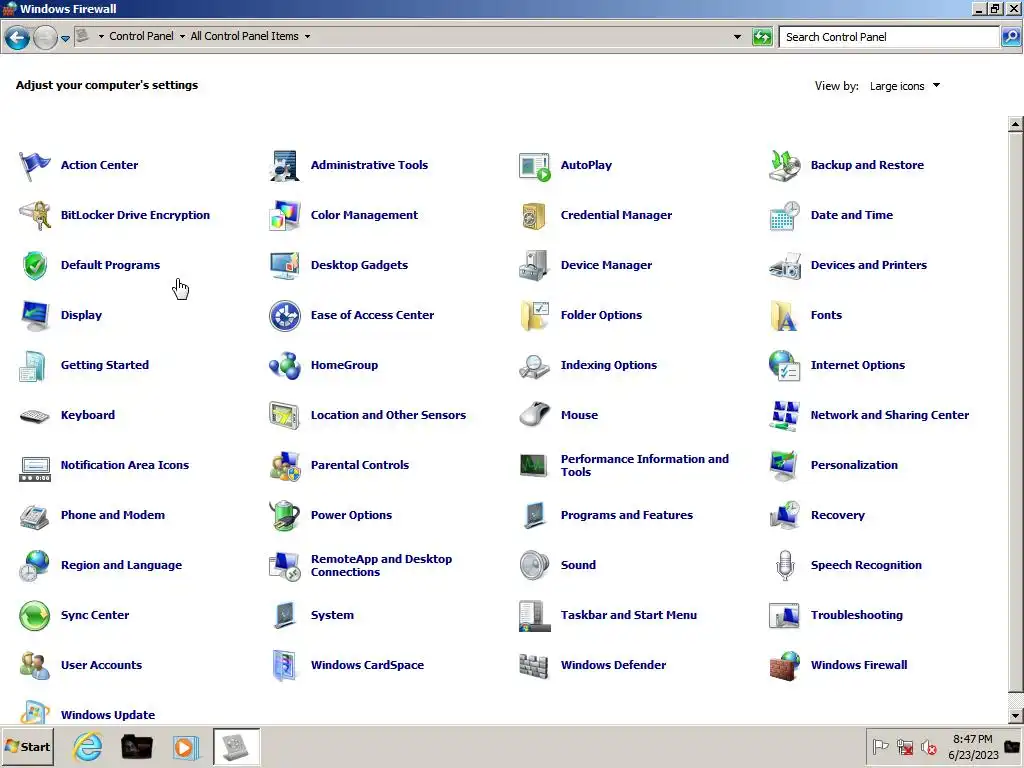Click the Network and Sharing Center link
Screen dimensions: 1024x768
coord(889,415)
